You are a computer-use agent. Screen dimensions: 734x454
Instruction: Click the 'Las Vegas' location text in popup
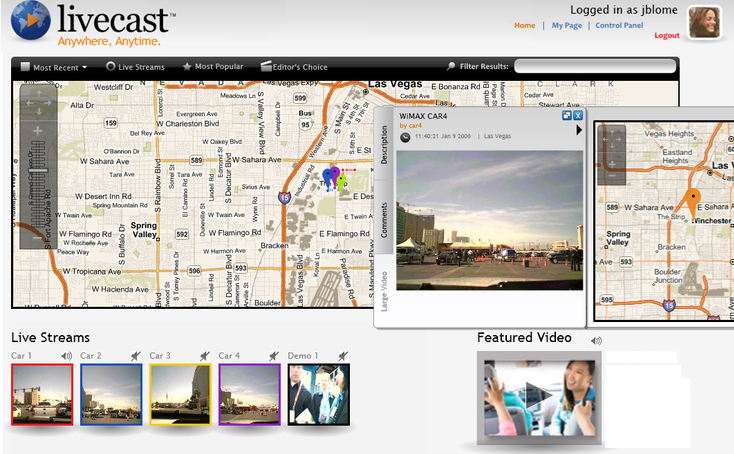(497, 136)
